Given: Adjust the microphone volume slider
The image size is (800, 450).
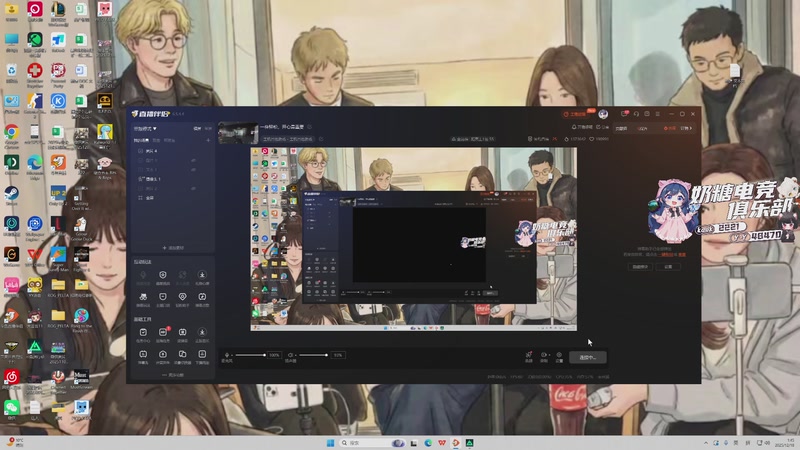Looking at the screenshot, I should coord(250,355).
